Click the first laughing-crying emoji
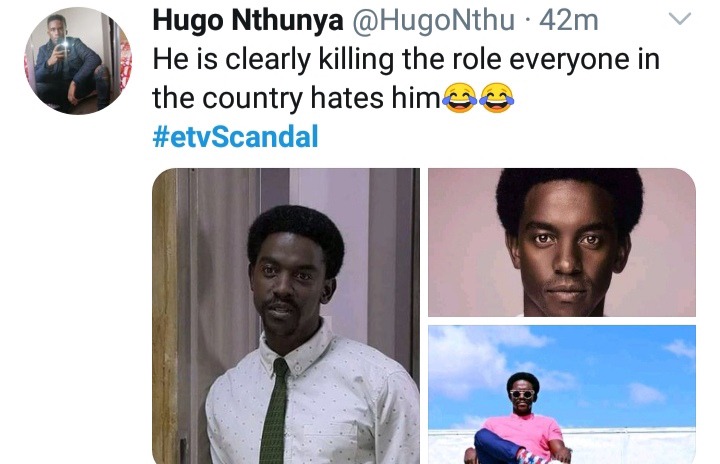This screenshot has width=720, height=464. [459, 98]
